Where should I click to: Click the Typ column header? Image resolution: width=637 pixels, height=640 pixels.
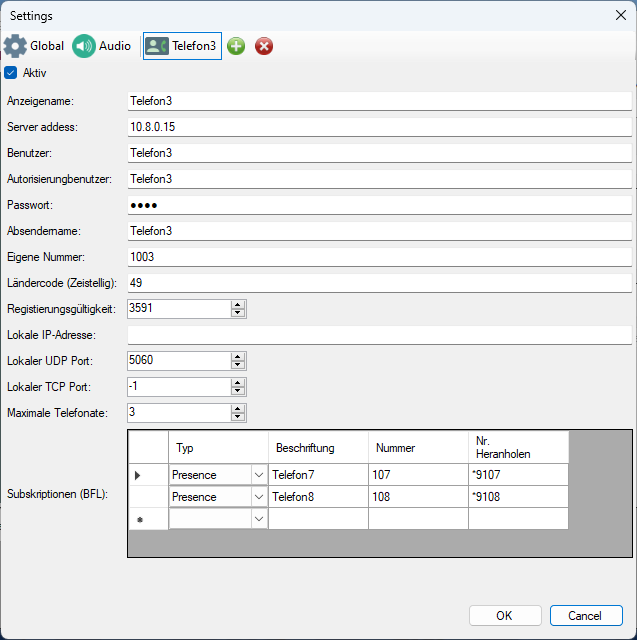point(219,448)
